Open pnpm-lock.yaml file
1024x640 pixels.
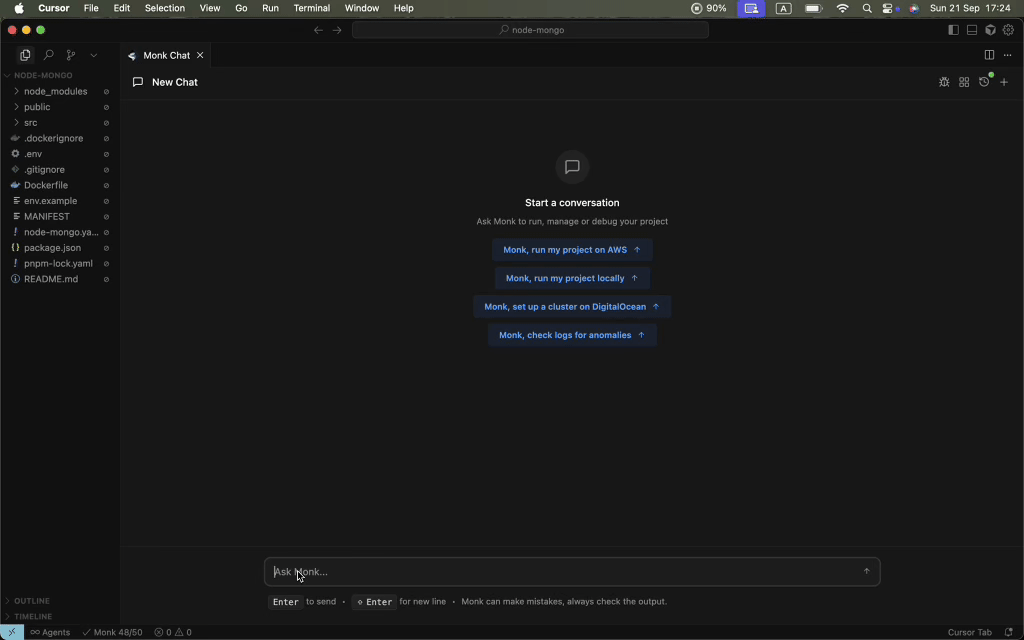pyautogui.click(x=59, y=263)
